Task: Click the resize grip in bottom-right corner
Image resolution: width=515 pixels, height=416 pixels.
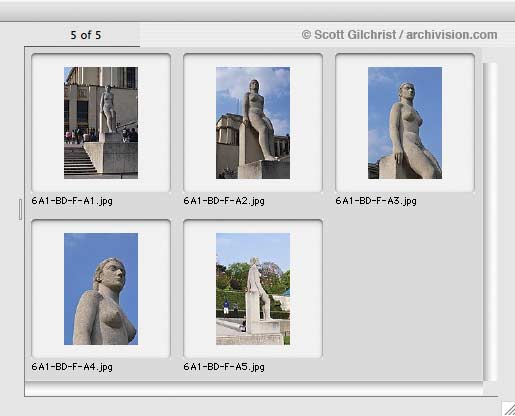Action: [509, 409]
